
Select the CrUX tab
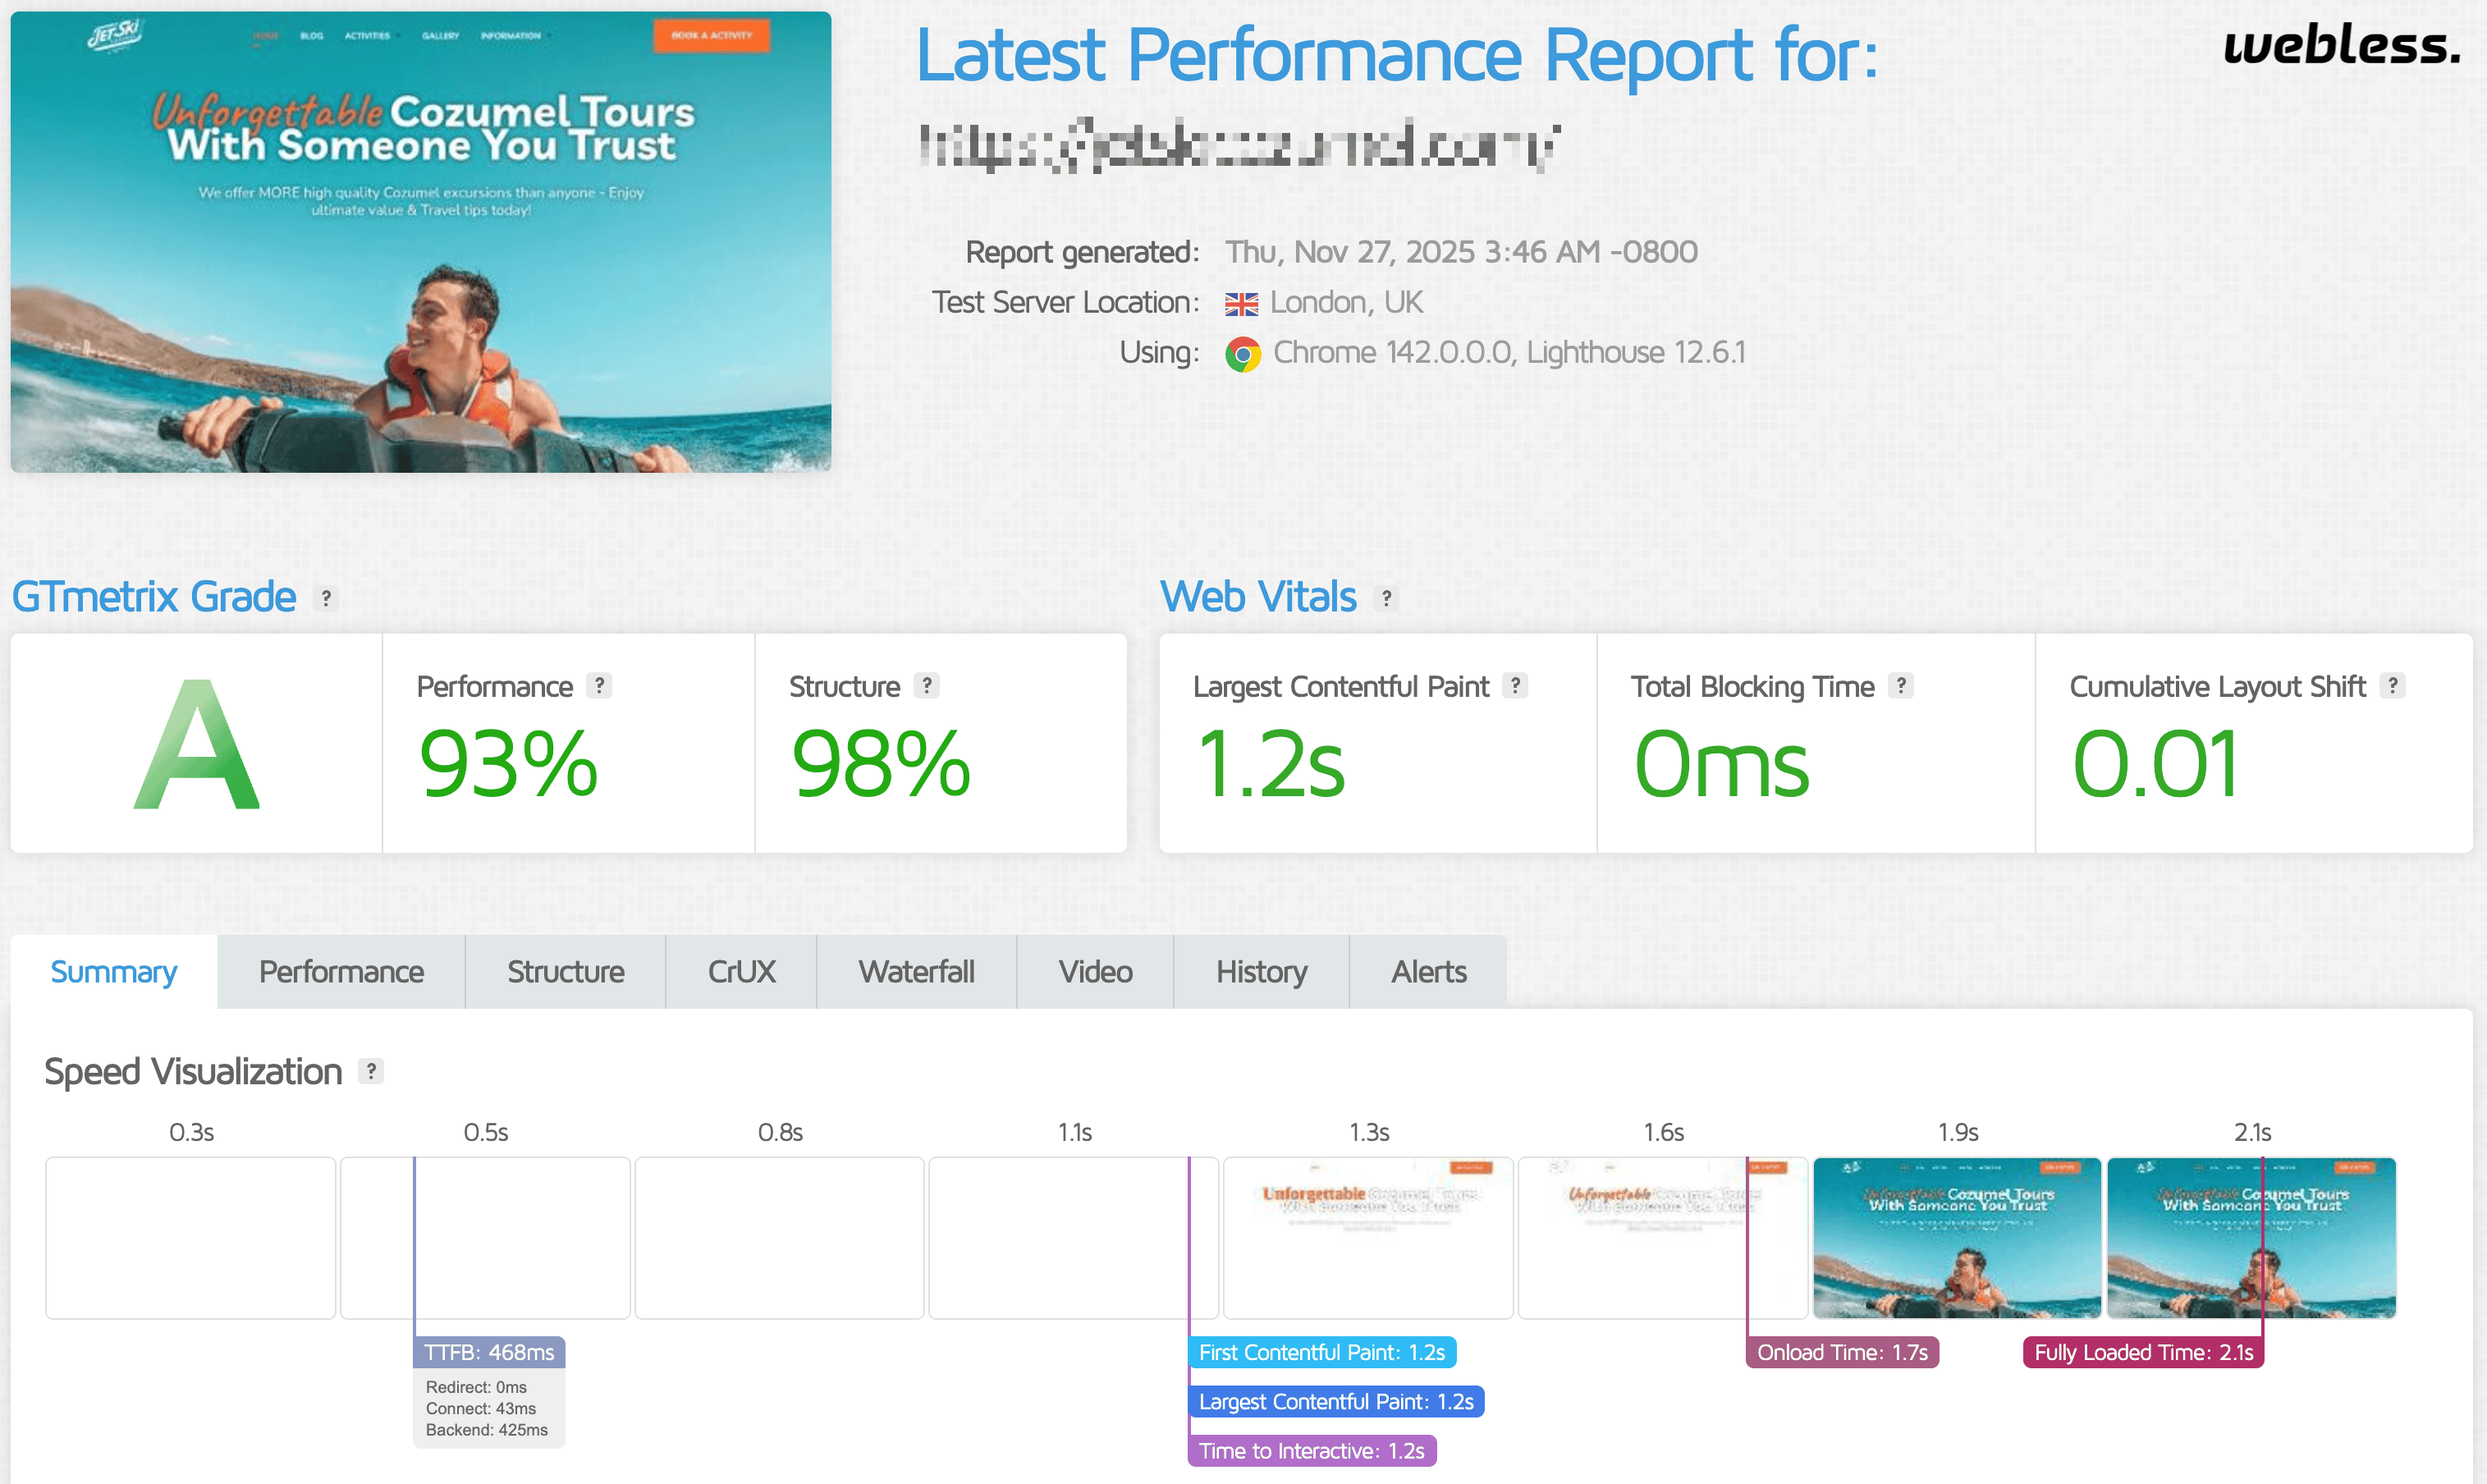coord(741,972)
